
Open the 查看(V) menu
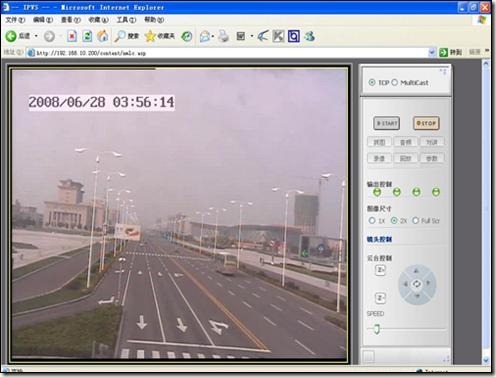pos(70,20)
